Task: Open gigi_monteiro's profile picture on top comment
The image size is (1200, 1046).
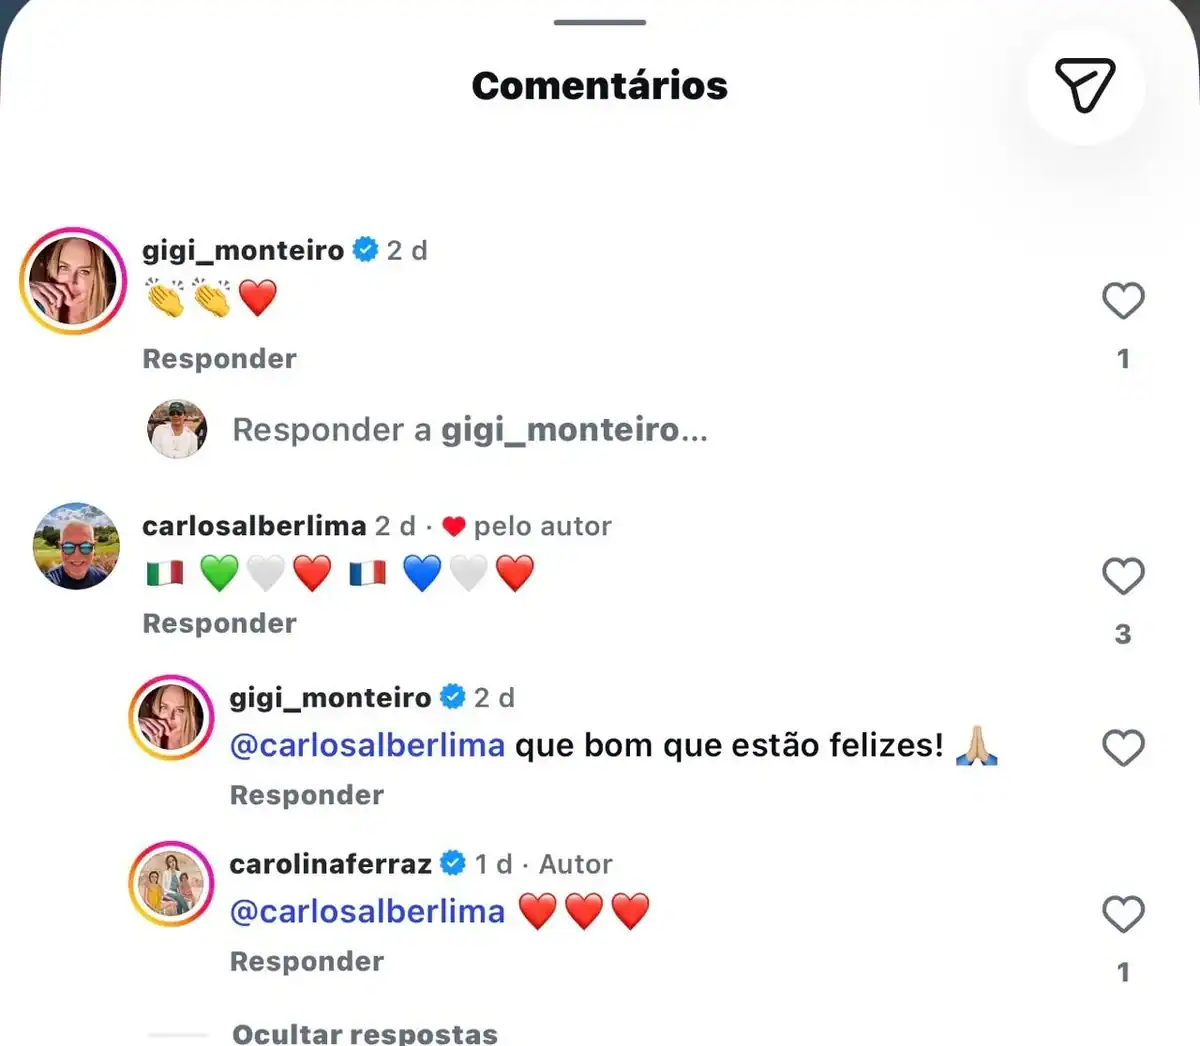Action: pyautogui.click(x=73, y=281)
